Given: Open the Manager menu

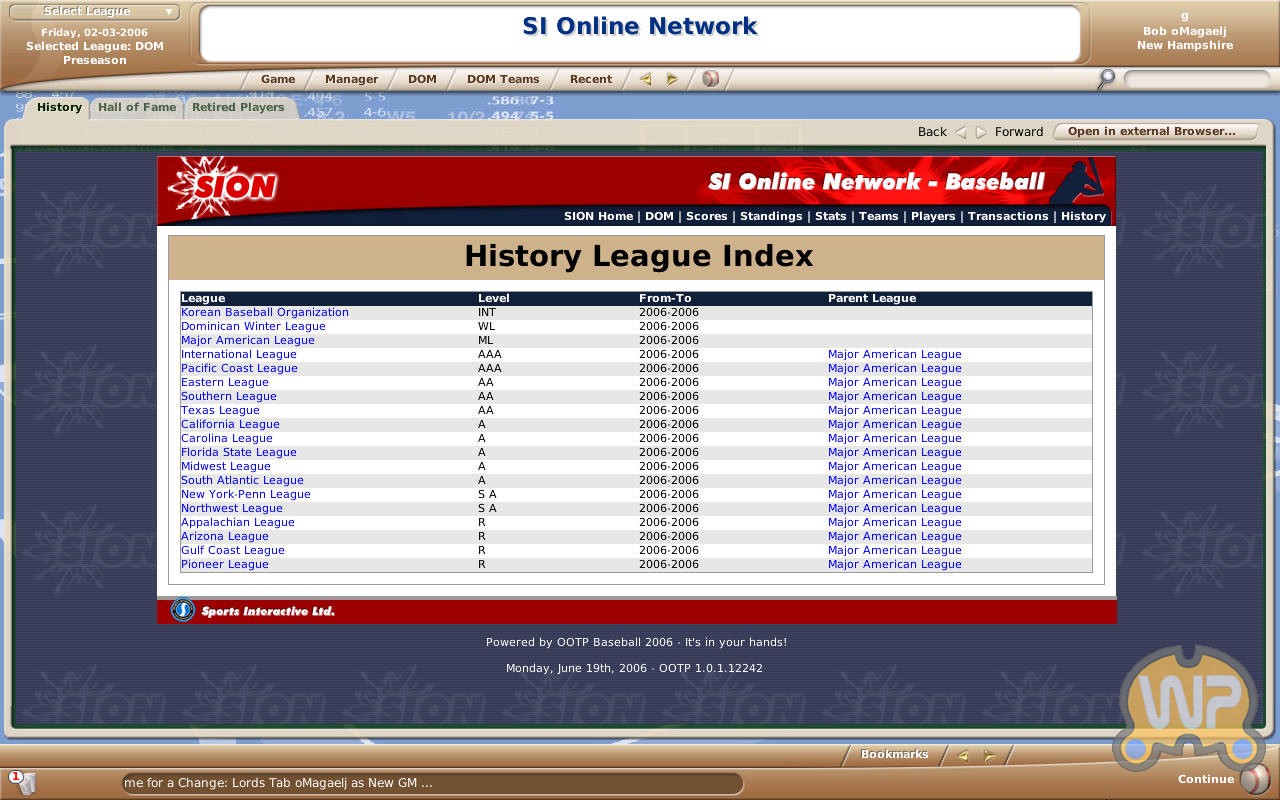Looking at the screenshot, I should [x=351, y=79].
